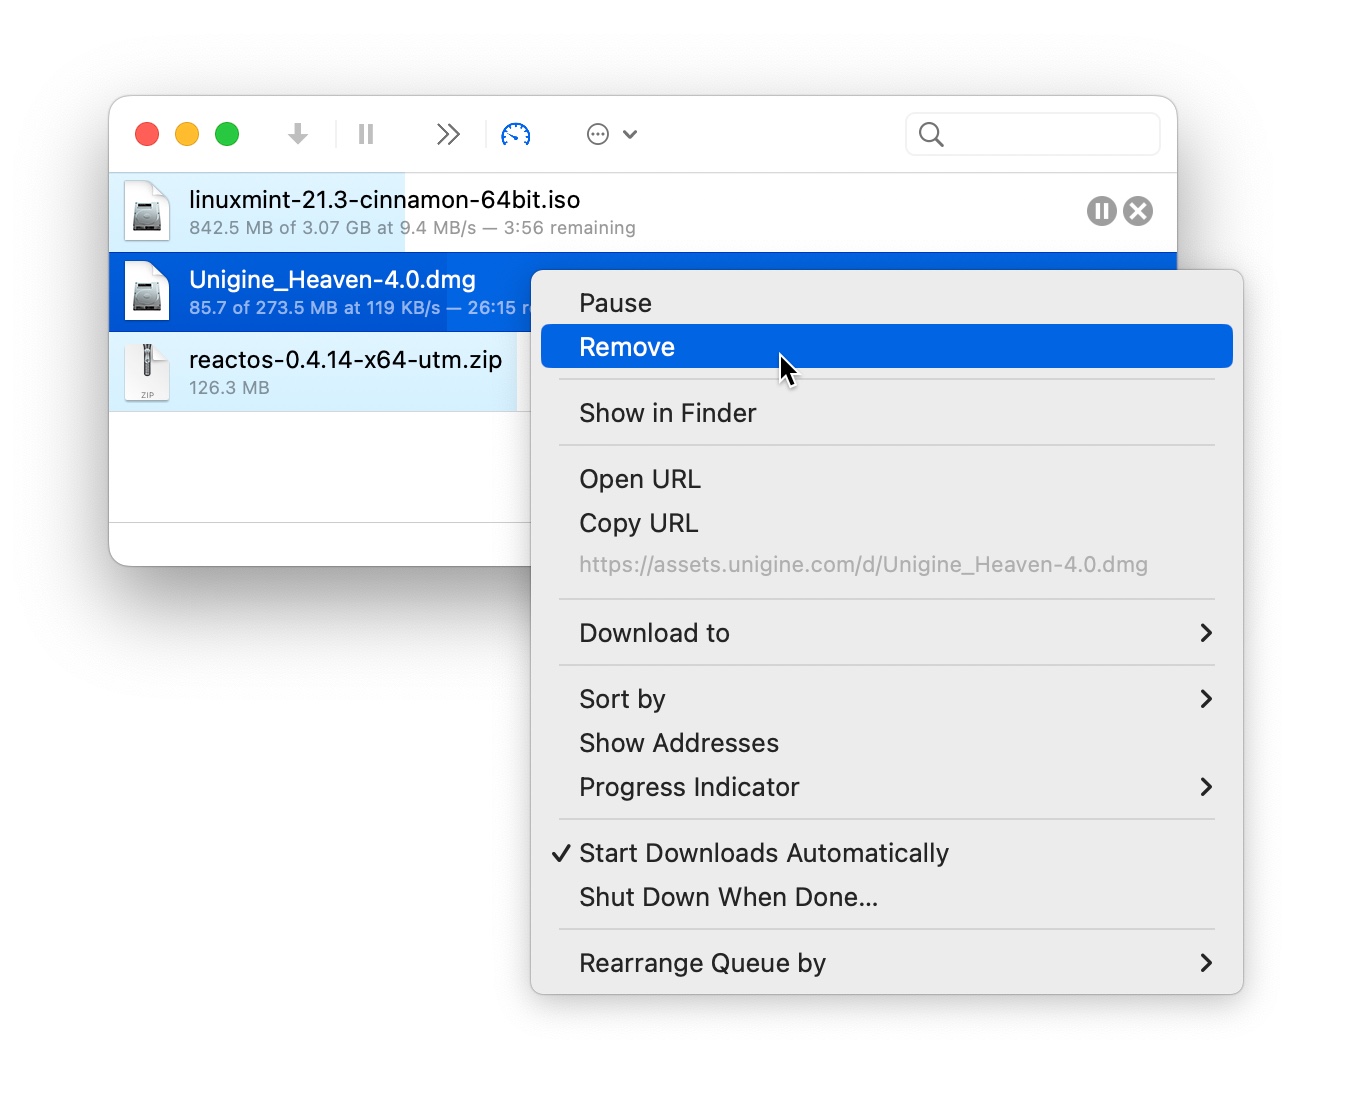Click the red close window button
Image resolution: width=1350 pixels, height=1103 pixels.
pyautogui.click(x=147, y=134)
